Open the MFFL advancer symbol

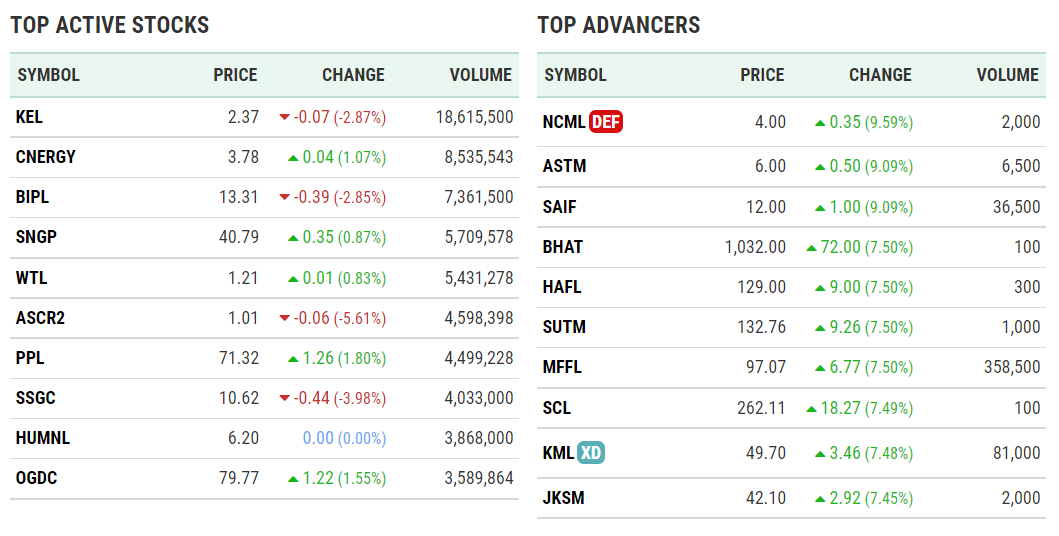563,367
